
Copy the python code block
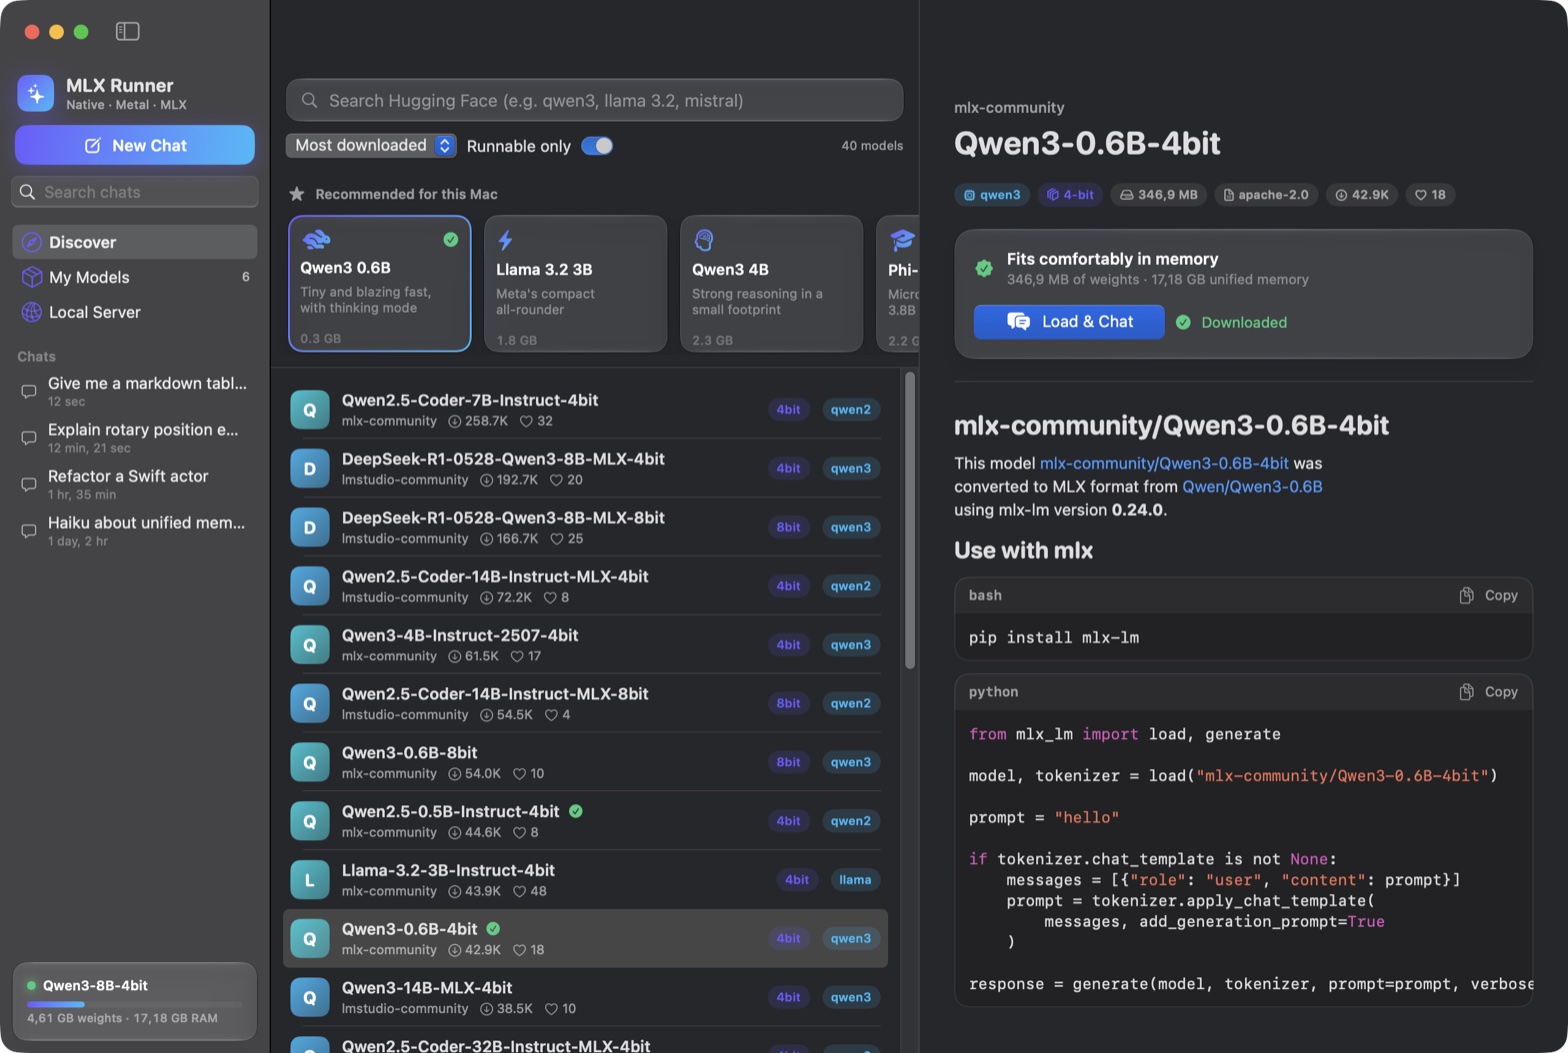point(1488,692)
